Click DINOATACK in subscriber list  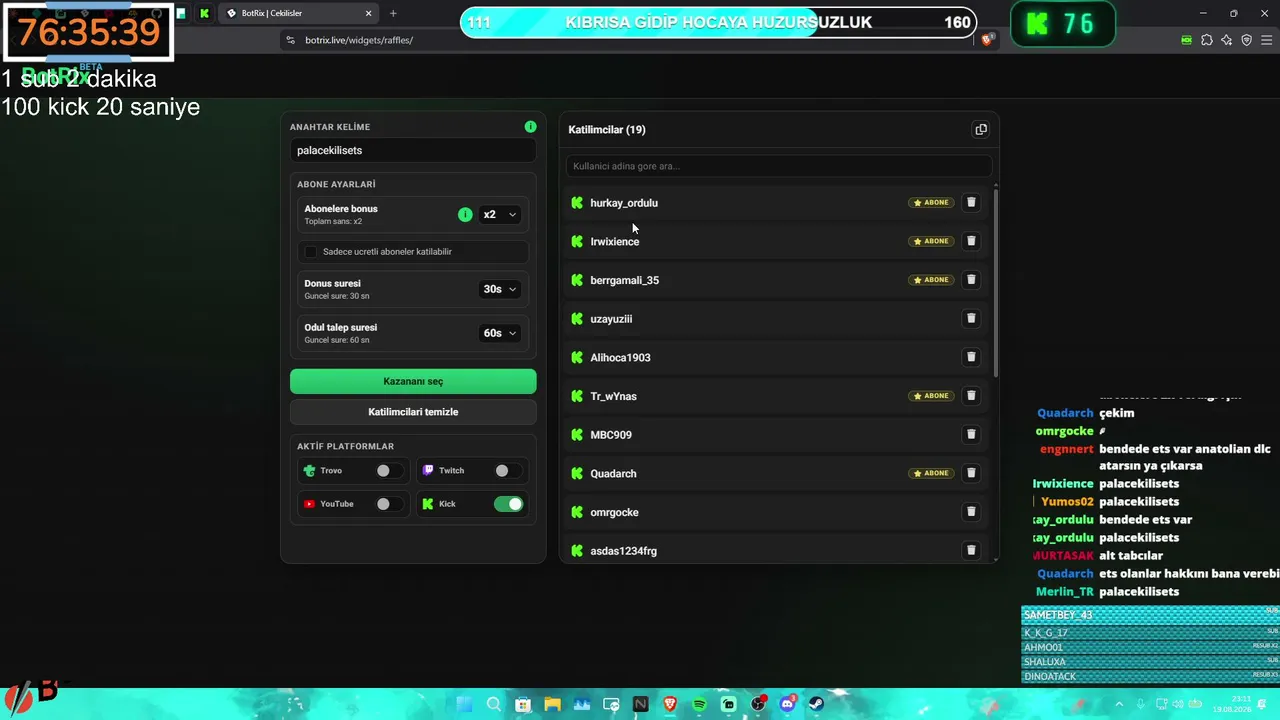pos(1050,677)
